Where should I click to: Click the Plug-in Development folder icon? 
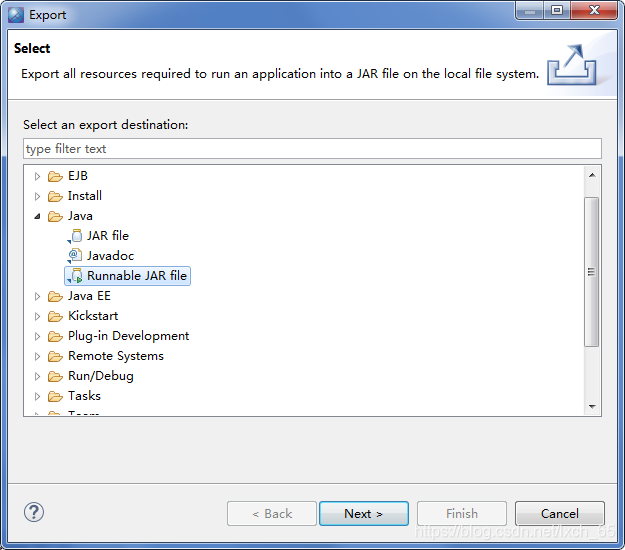pos(55,336)
